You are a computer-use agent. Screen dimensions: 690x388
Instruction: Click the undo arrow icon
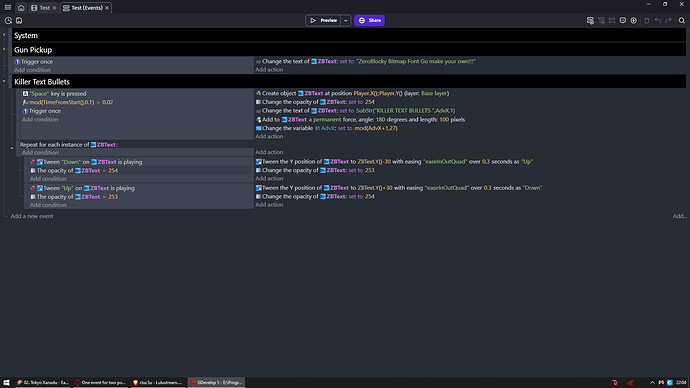click(657, 21)
